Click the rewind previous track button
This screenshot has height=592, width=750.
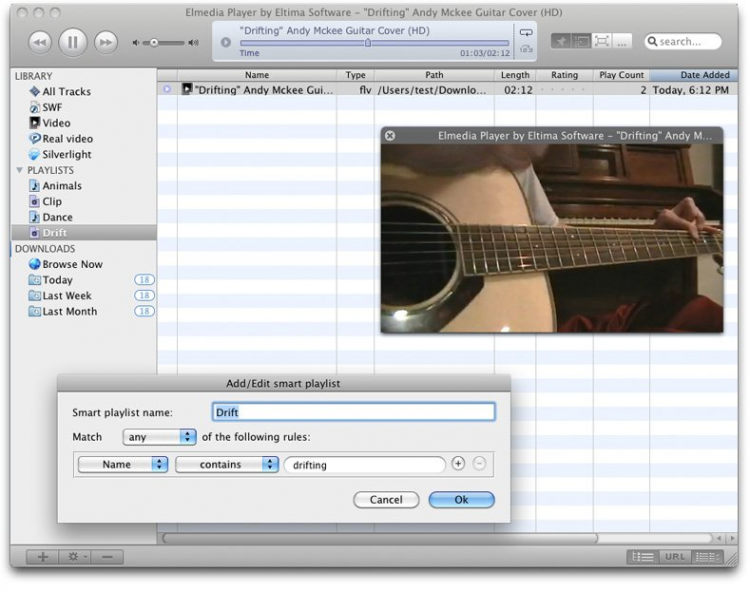point(40,43)
